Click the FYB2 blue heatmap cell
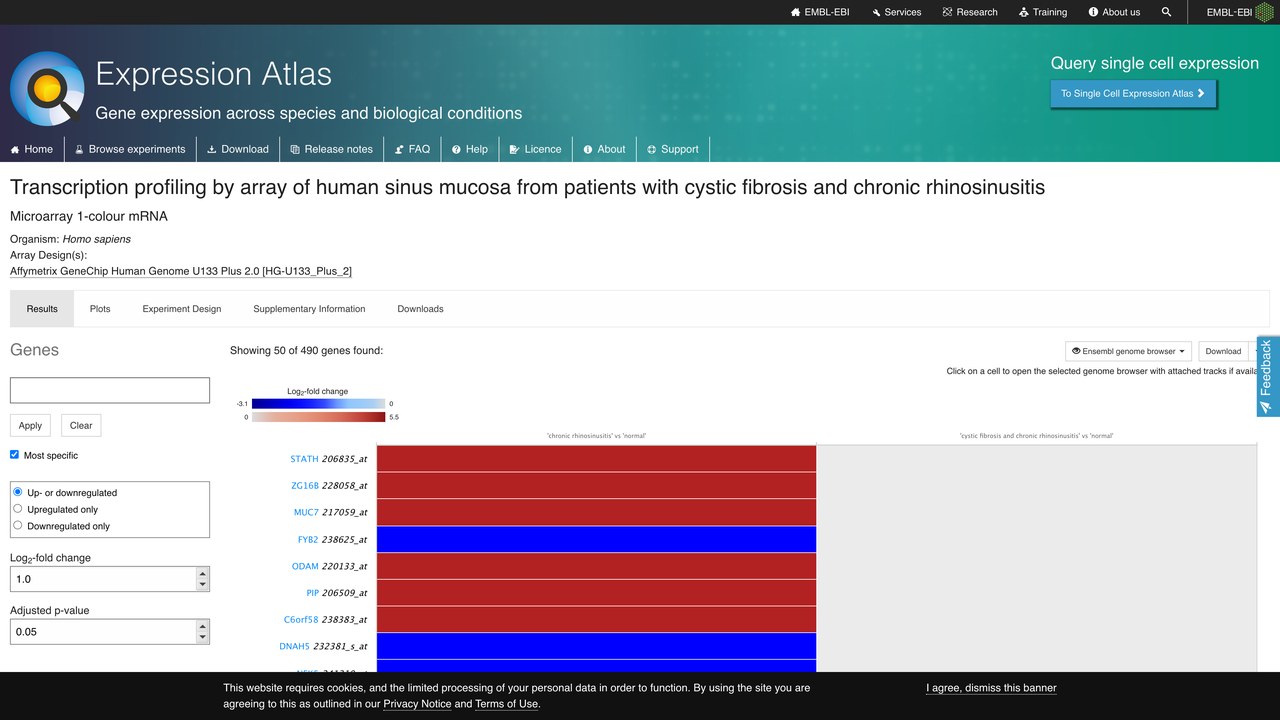The image size is (1280, 720). pos(596,540)
